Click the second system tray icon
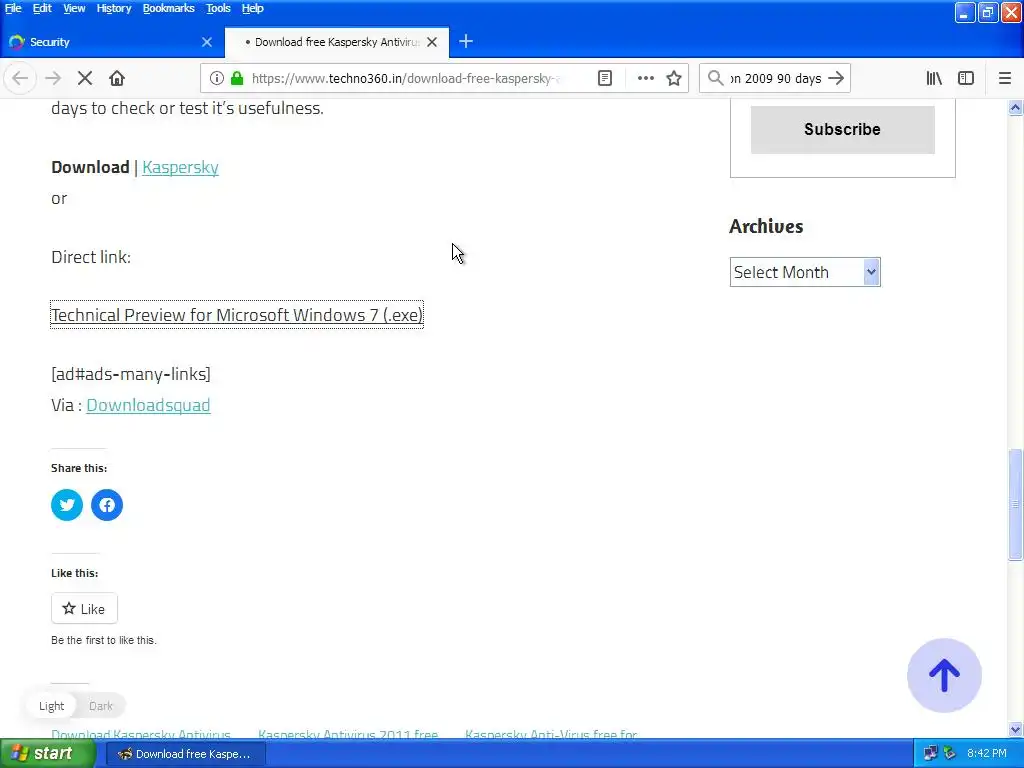 click(x=950, y=754)
